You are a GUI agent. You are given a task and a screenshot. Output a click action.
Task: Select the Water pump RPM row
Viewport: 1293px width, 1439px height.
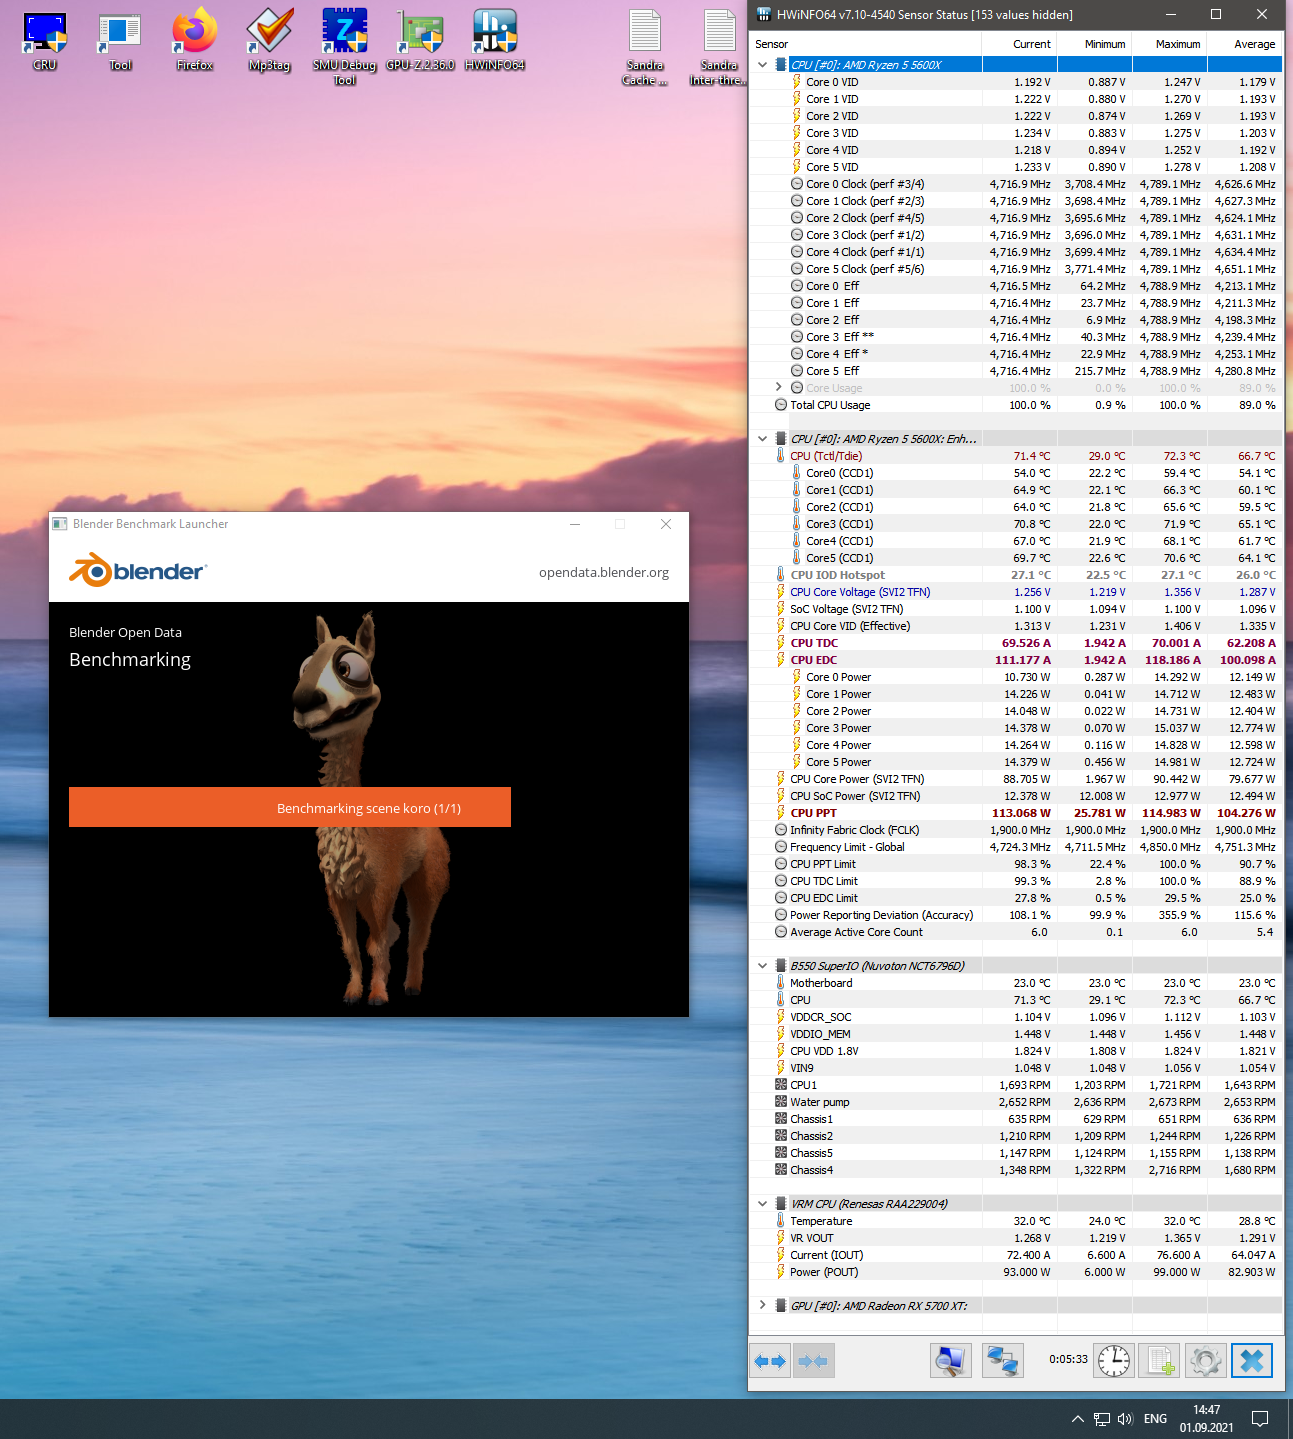pos(1016,1102)
